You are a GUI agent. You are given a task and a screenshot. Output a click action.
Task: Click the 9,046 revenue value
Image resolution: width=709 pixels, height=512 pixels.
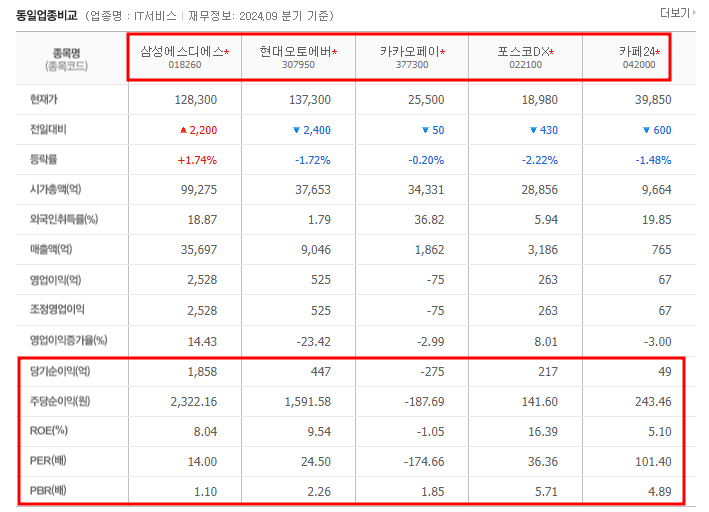point(316,250)
